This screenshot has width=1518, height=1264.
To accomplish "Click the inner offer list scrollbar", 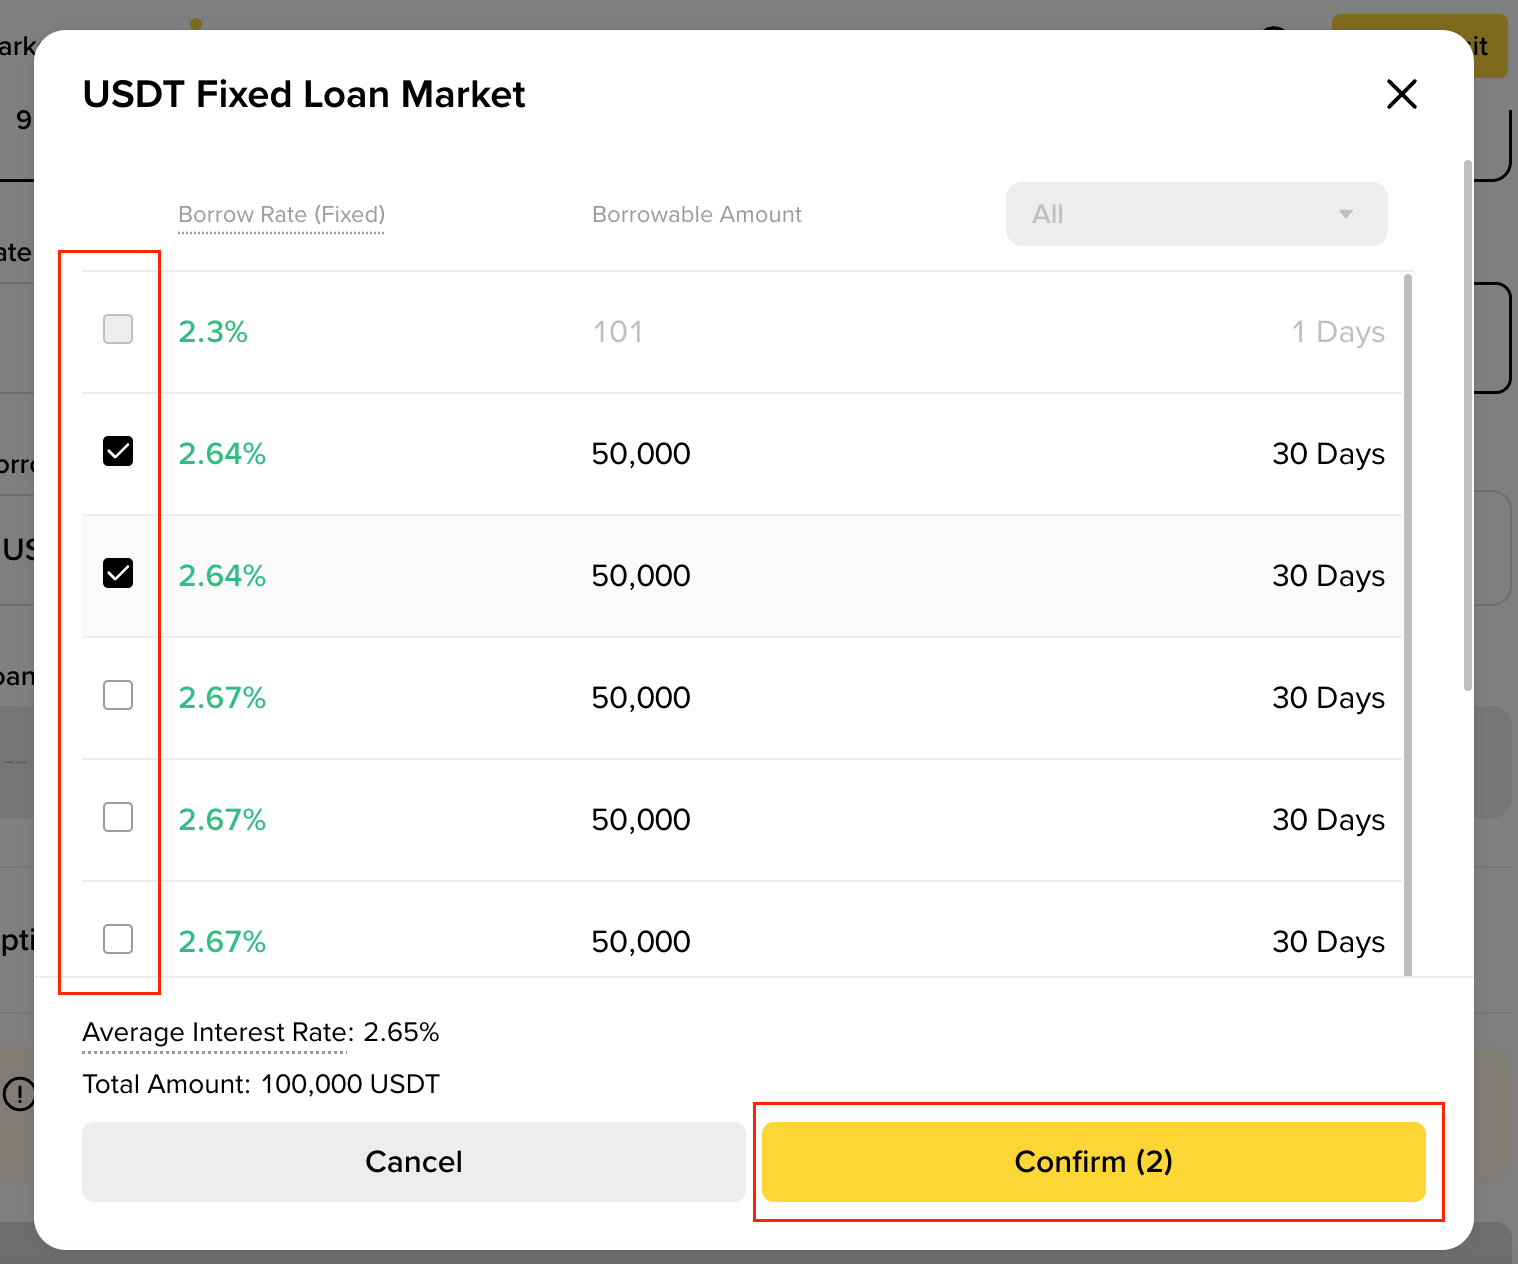I will point(1408,620).
